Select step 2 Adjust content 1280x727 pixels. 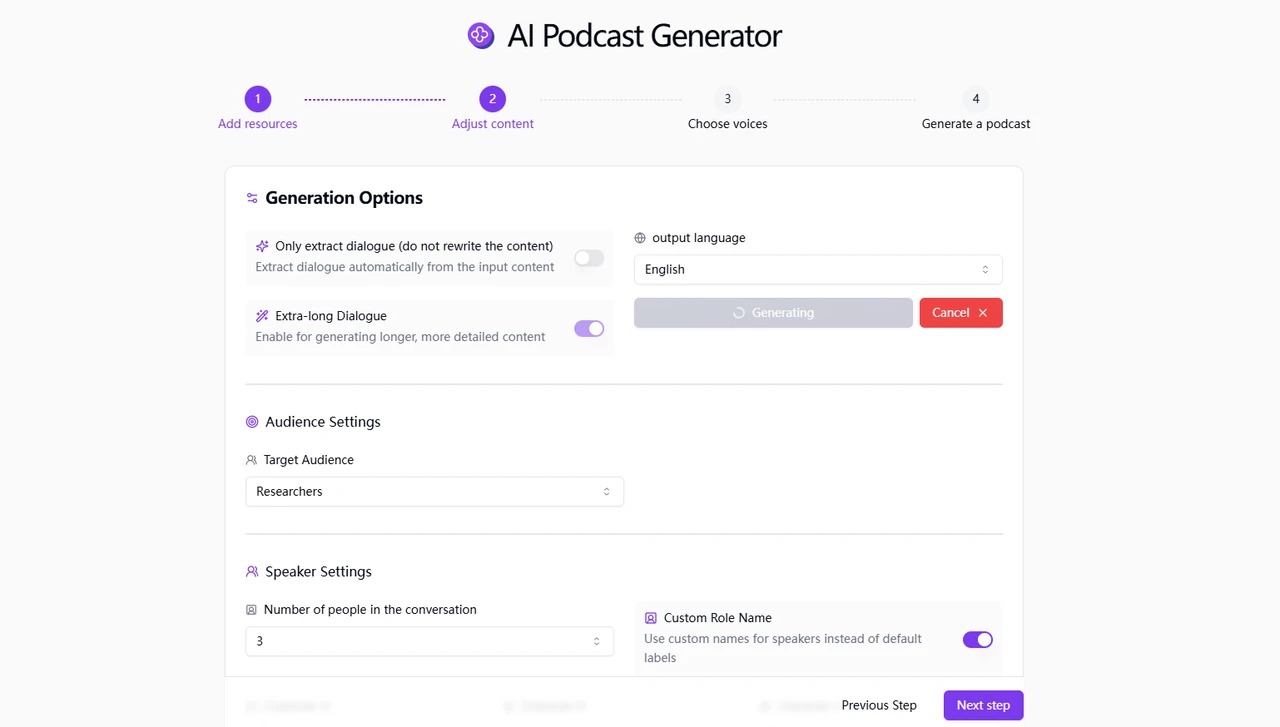pos(492,109)
